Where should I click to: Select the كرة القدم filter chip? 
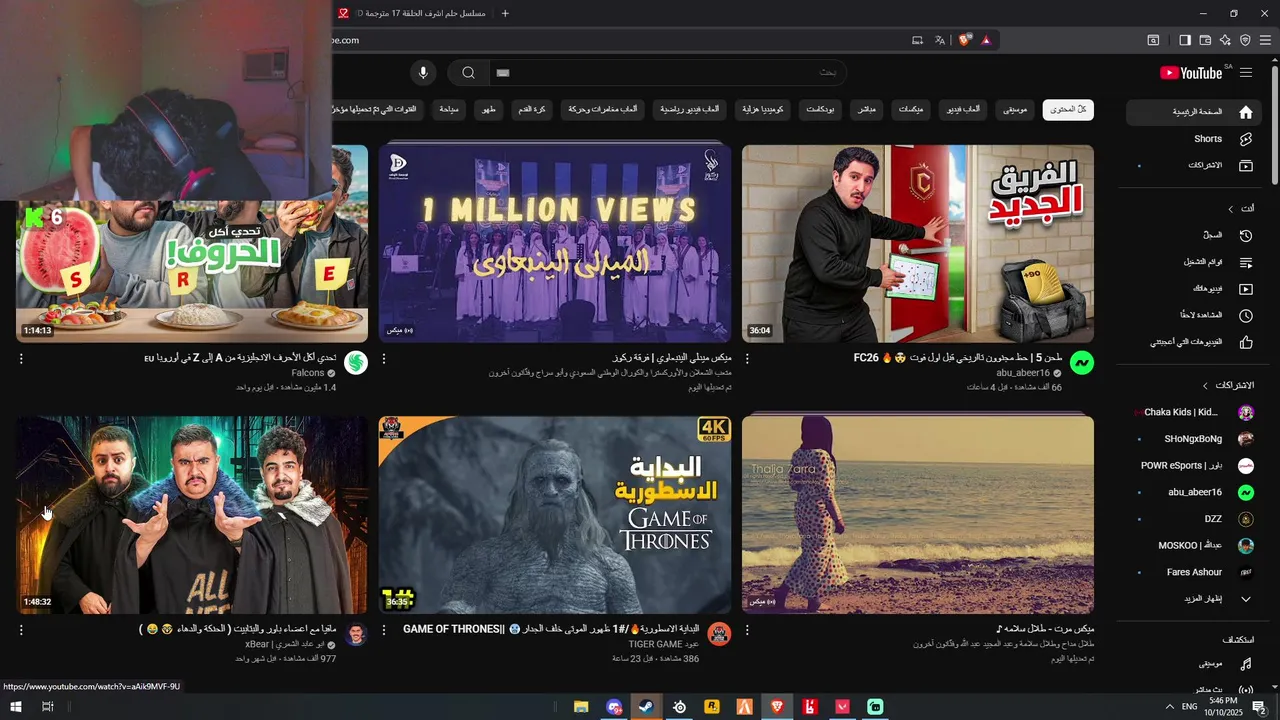click(x=534, y=109)
